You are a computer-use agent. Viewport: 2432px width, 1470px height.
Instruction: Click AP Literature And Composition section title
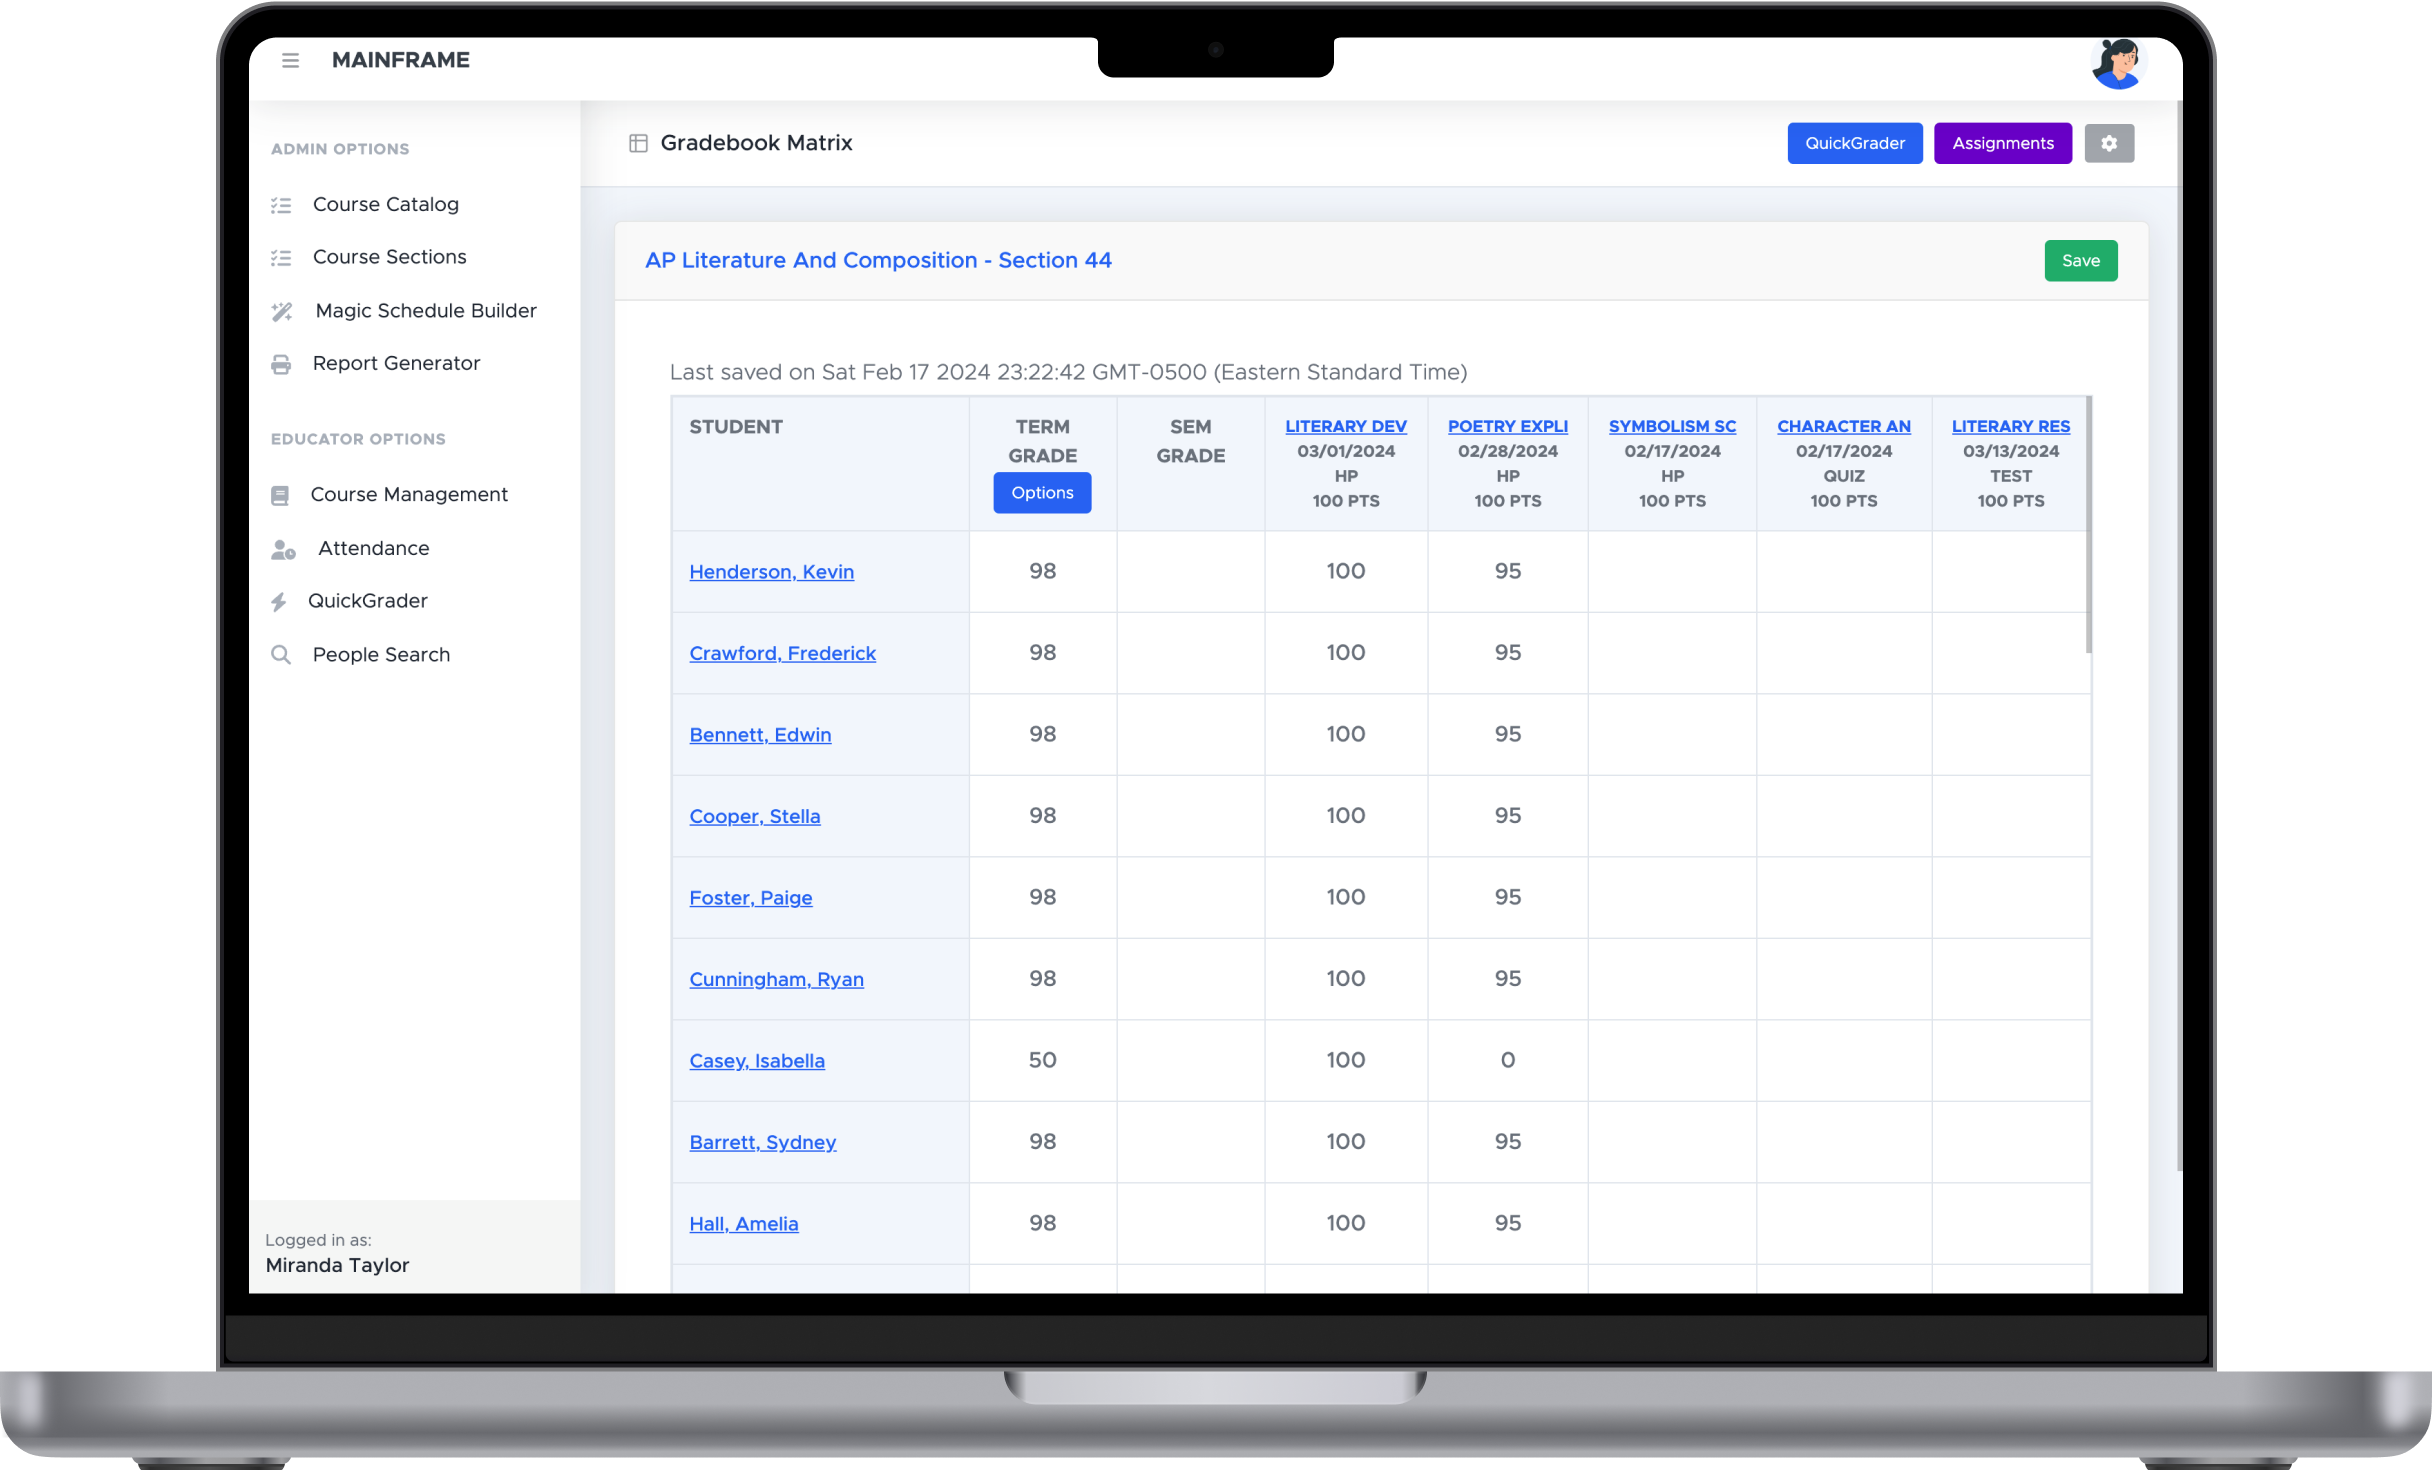point(878,260)
